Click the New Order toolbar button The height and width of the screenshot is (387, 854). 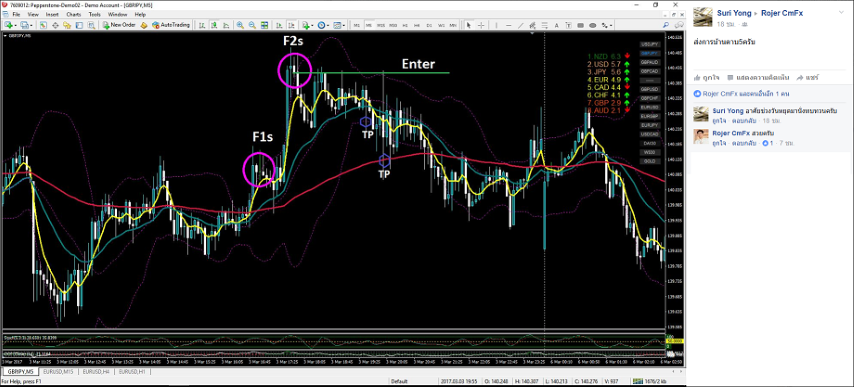[x=119, y=25]
